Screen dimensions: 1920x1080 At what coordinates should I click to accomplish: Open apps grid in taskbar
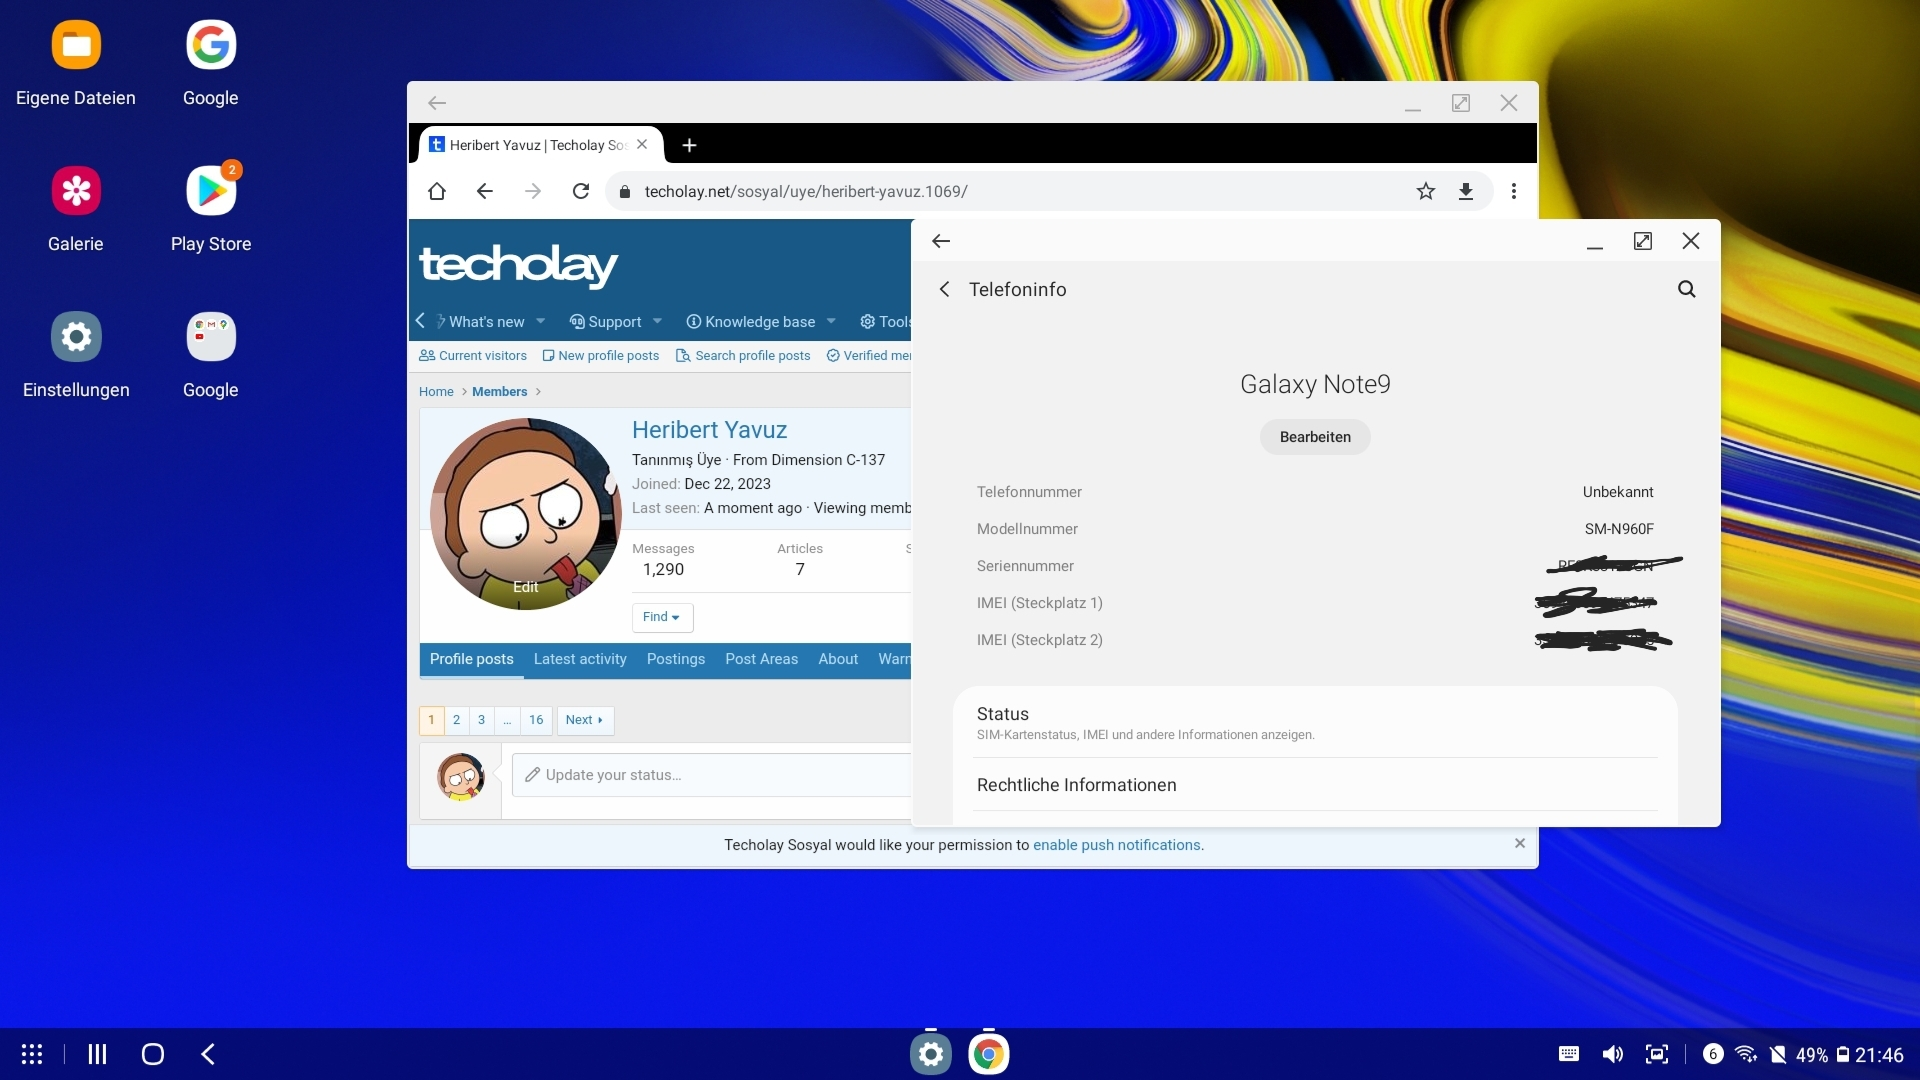pyautogui.click(x=32, y=1054)
